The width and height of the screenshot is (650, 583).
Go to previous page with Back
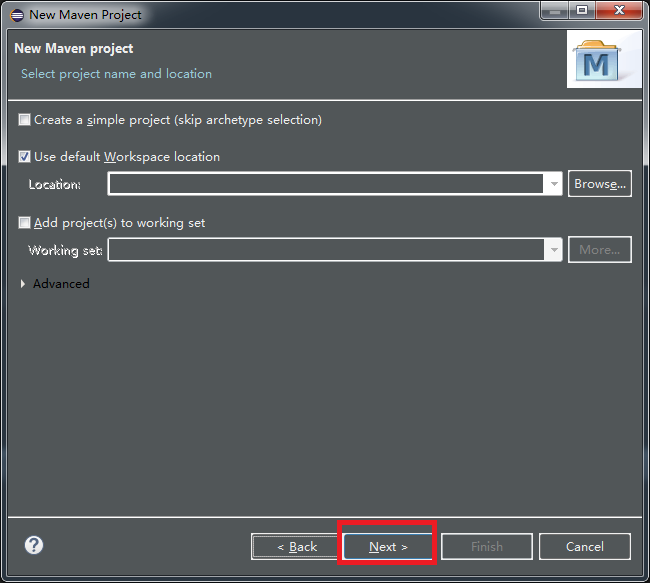[x=297, y=547]
